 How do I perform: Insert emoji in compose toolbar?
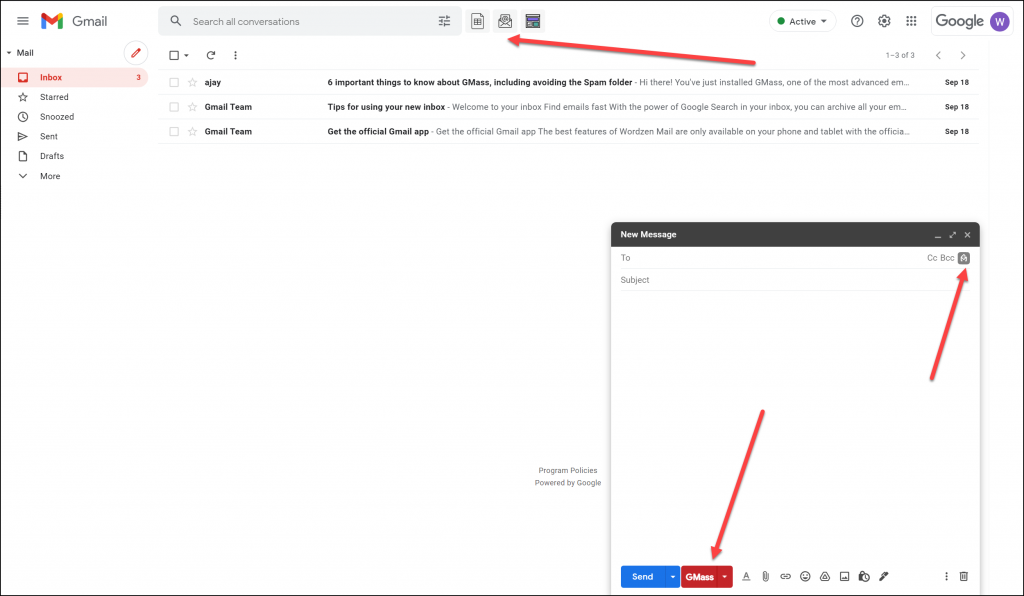click(x=805, y=576)
